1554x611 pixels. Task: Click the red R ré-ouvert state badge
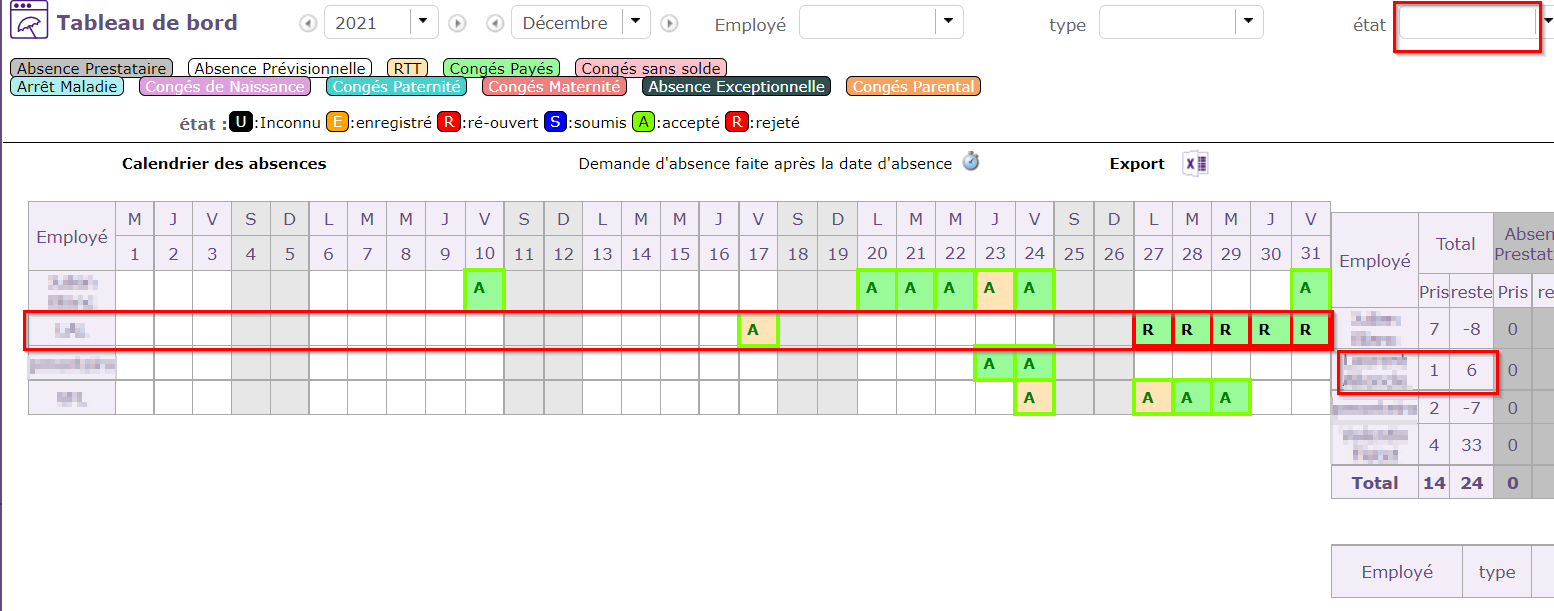tap(450, 123)
